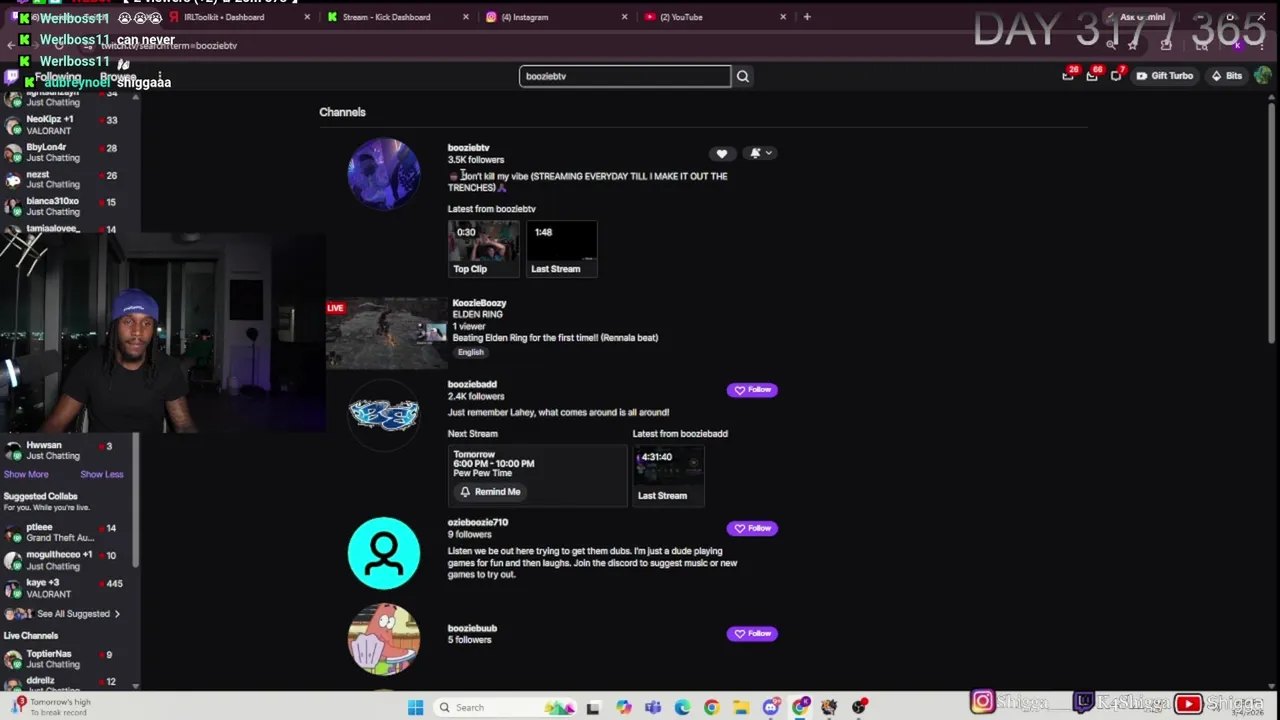1280x720 pixels.
Task: Open ozieboozie710's teal profile avatar
Action: [x=384, y=553]
